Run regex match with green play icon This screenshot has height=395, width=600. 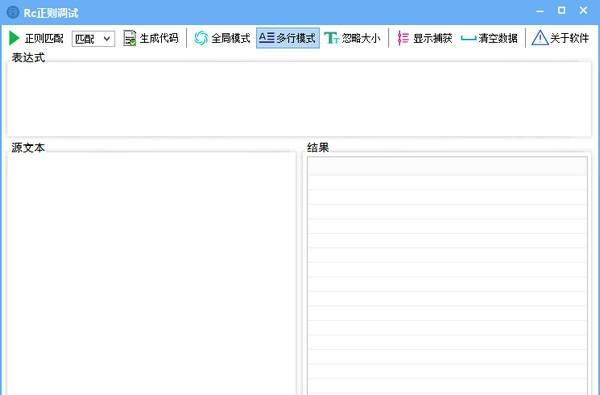tap(36, 38)
